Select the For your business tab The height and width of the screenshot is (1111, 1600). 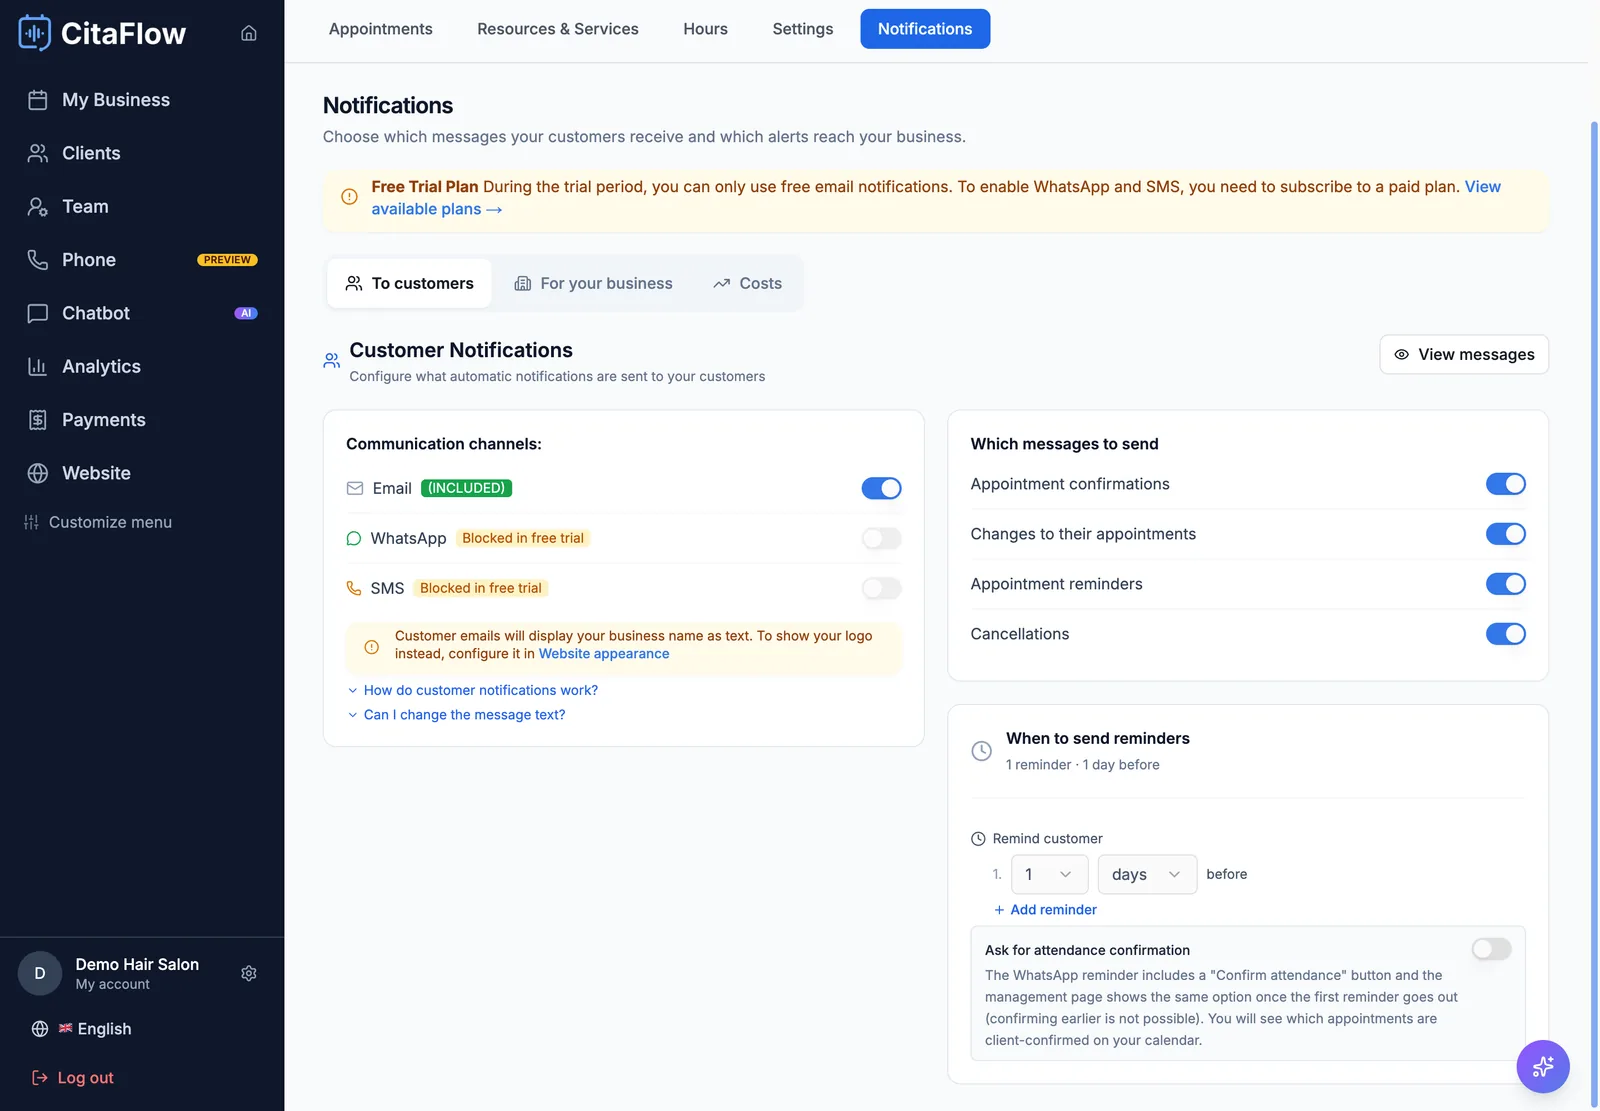pos(594,284)
